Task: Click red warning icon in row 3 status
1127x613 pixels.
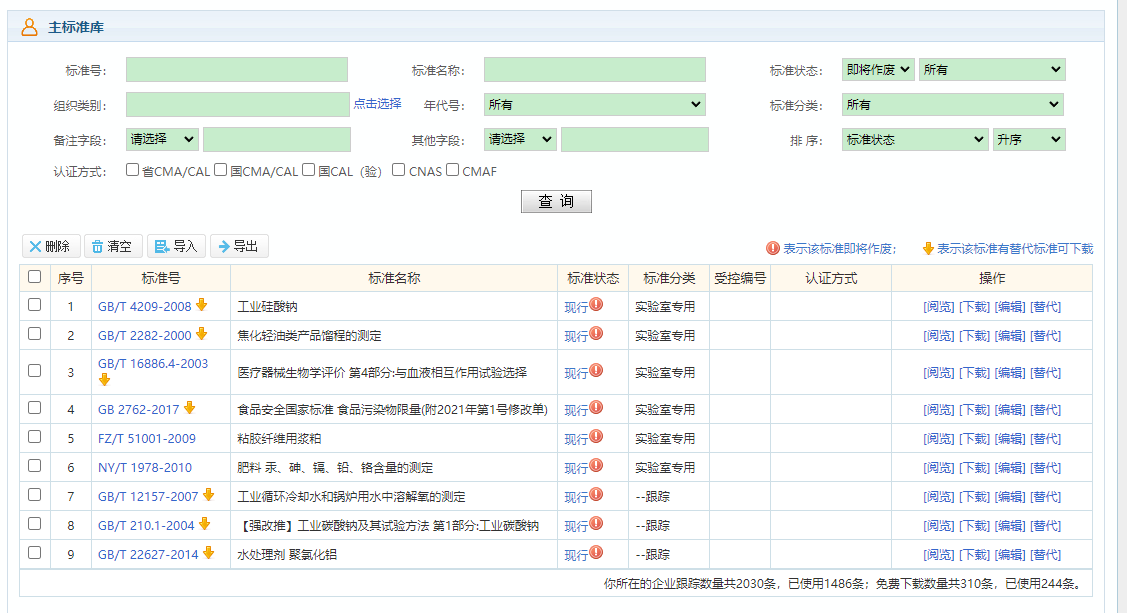Action: pyautogui.click(x=596, y=370)
